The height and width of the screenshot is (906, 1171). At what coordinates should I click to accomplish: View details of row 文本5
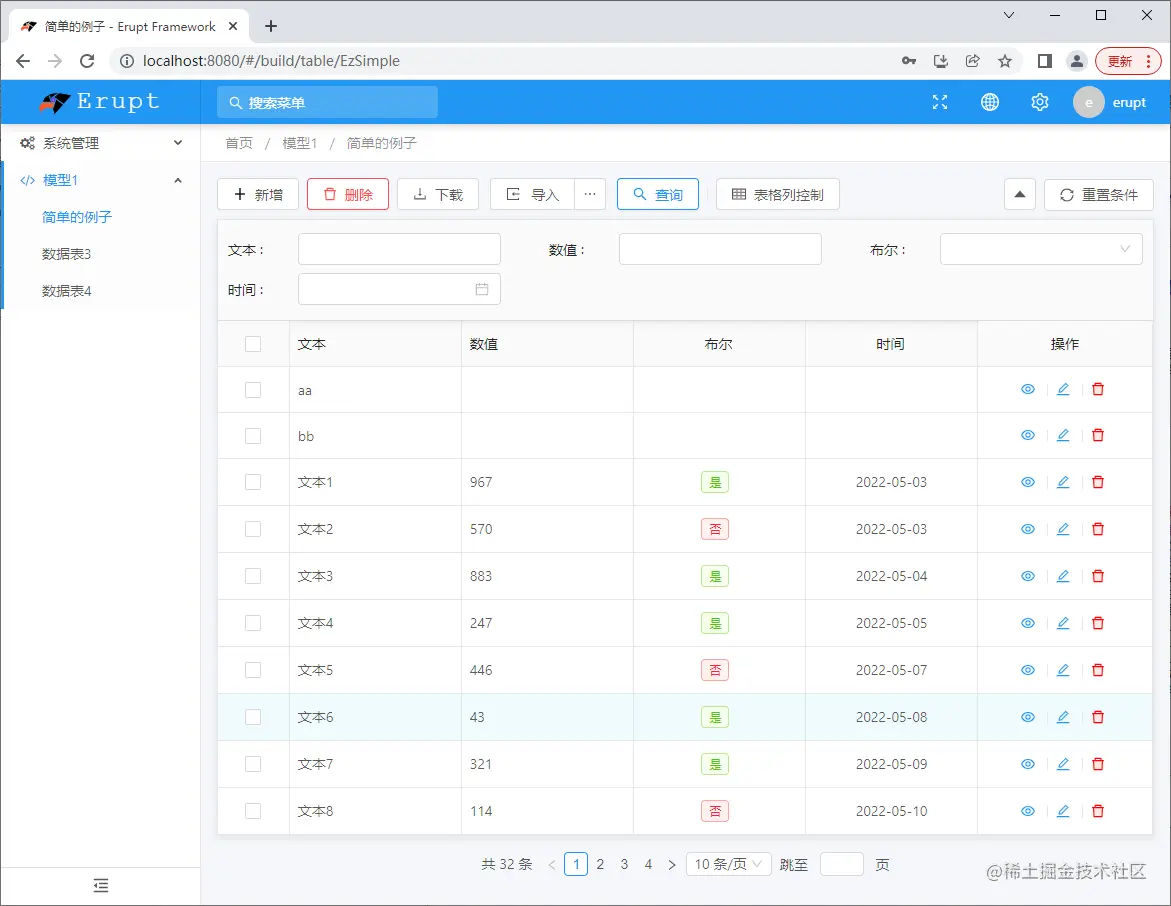pos(1028,670)
